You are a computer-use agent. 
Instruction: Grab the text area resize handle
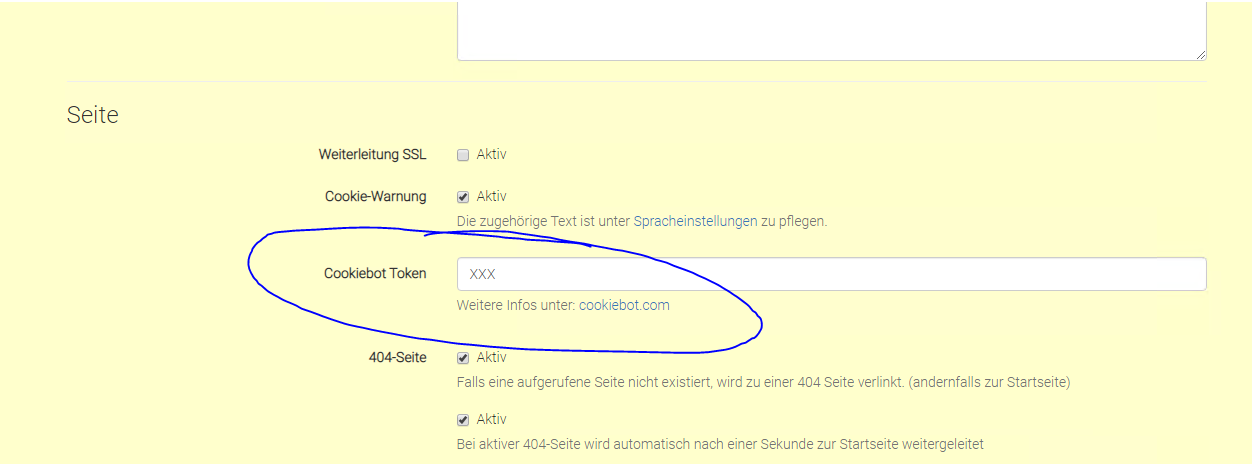click(x=1200, y=54)
